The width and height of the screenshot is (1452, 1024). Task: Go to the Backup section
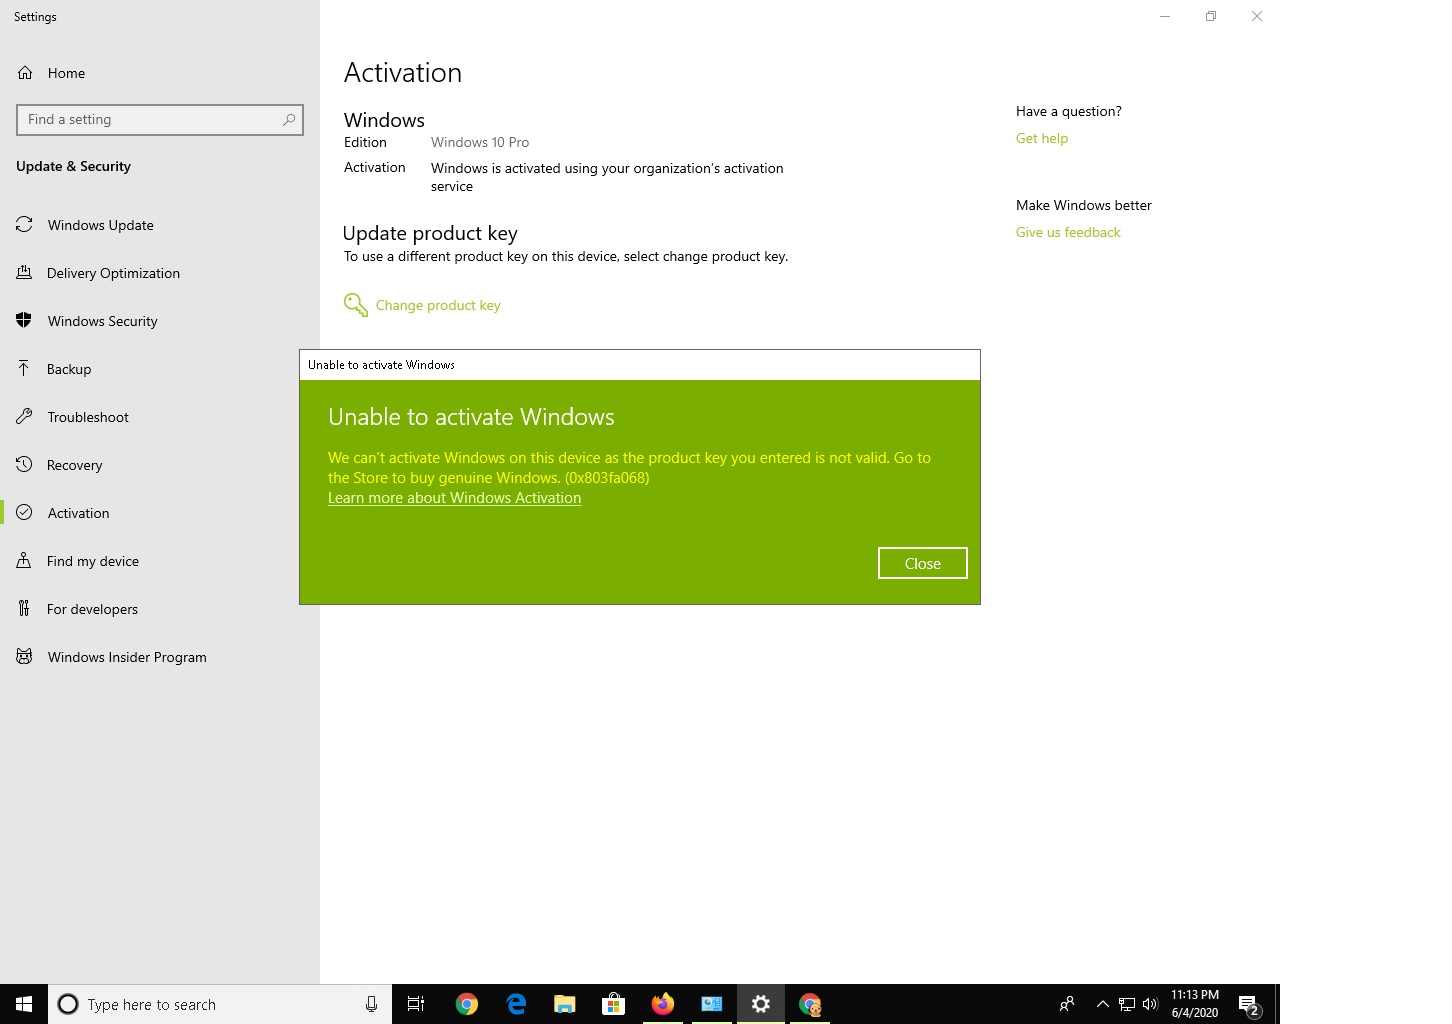coord(70,369)
